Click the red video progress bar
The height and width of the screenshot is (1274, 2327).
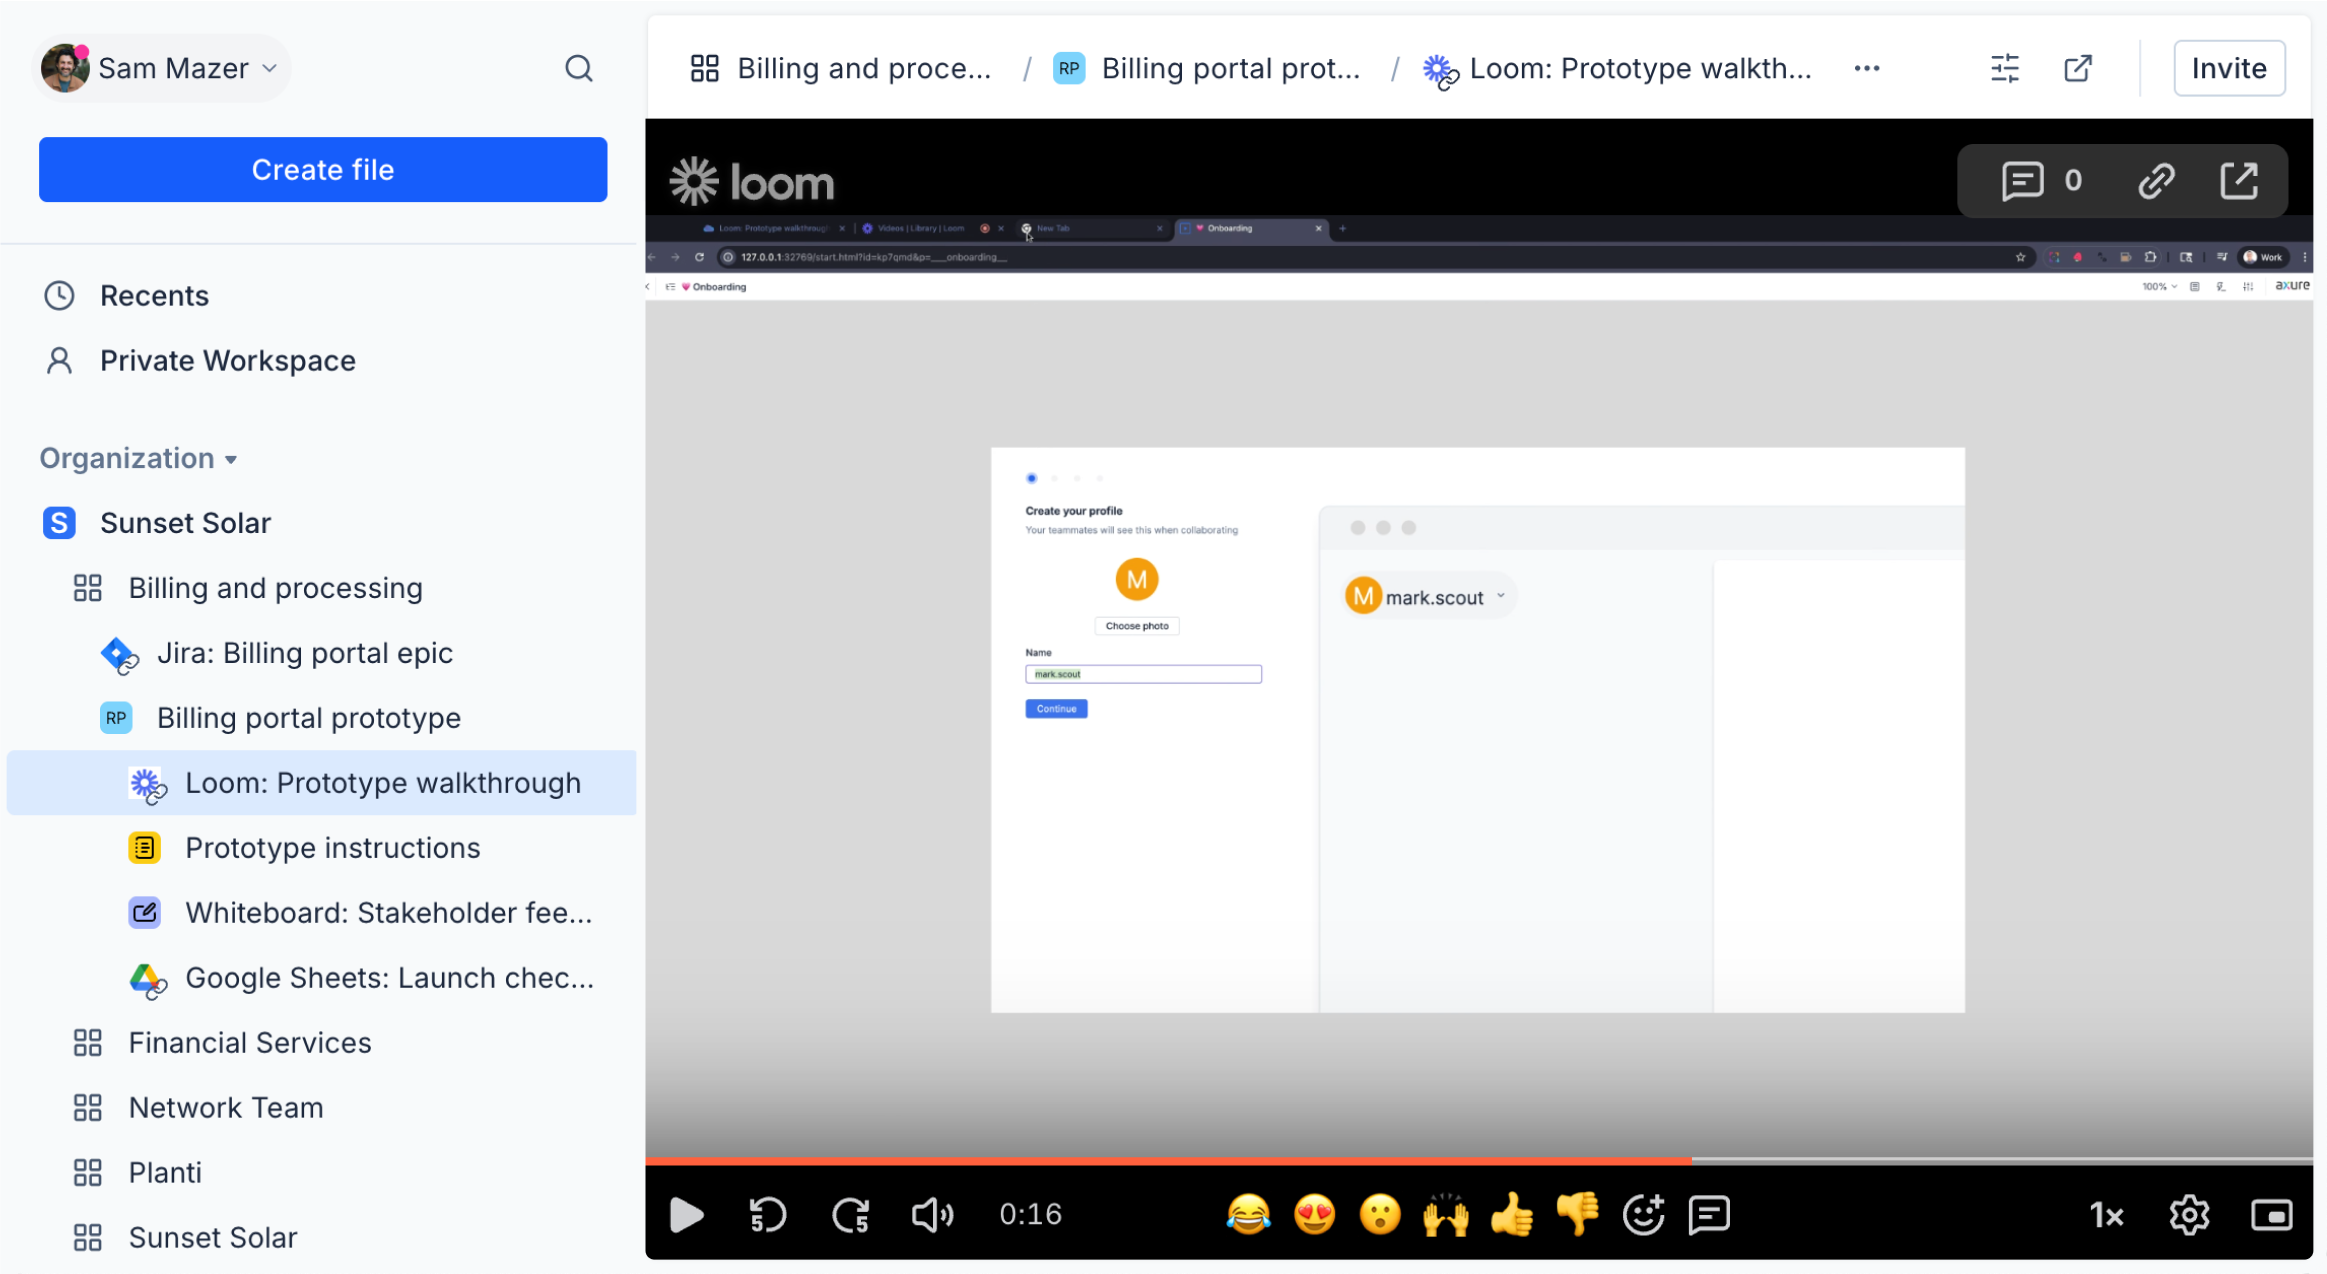1168,1160
